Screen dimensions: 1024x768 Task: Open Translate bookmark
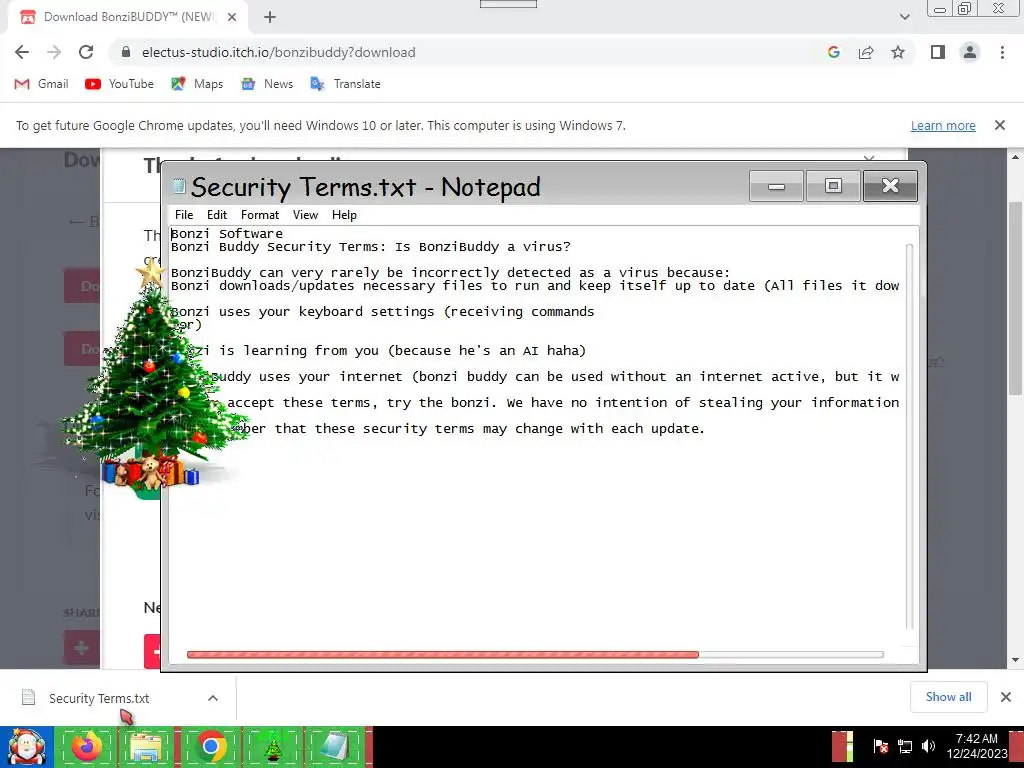point(345,84)
